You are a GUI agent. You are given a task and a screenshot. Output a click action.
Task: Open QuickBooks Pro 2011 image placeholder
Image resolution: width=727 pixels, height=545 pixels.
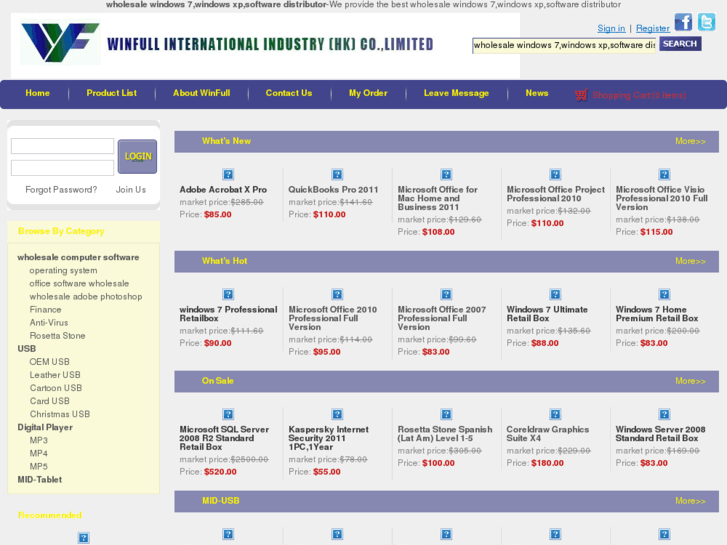coord(337,174)
